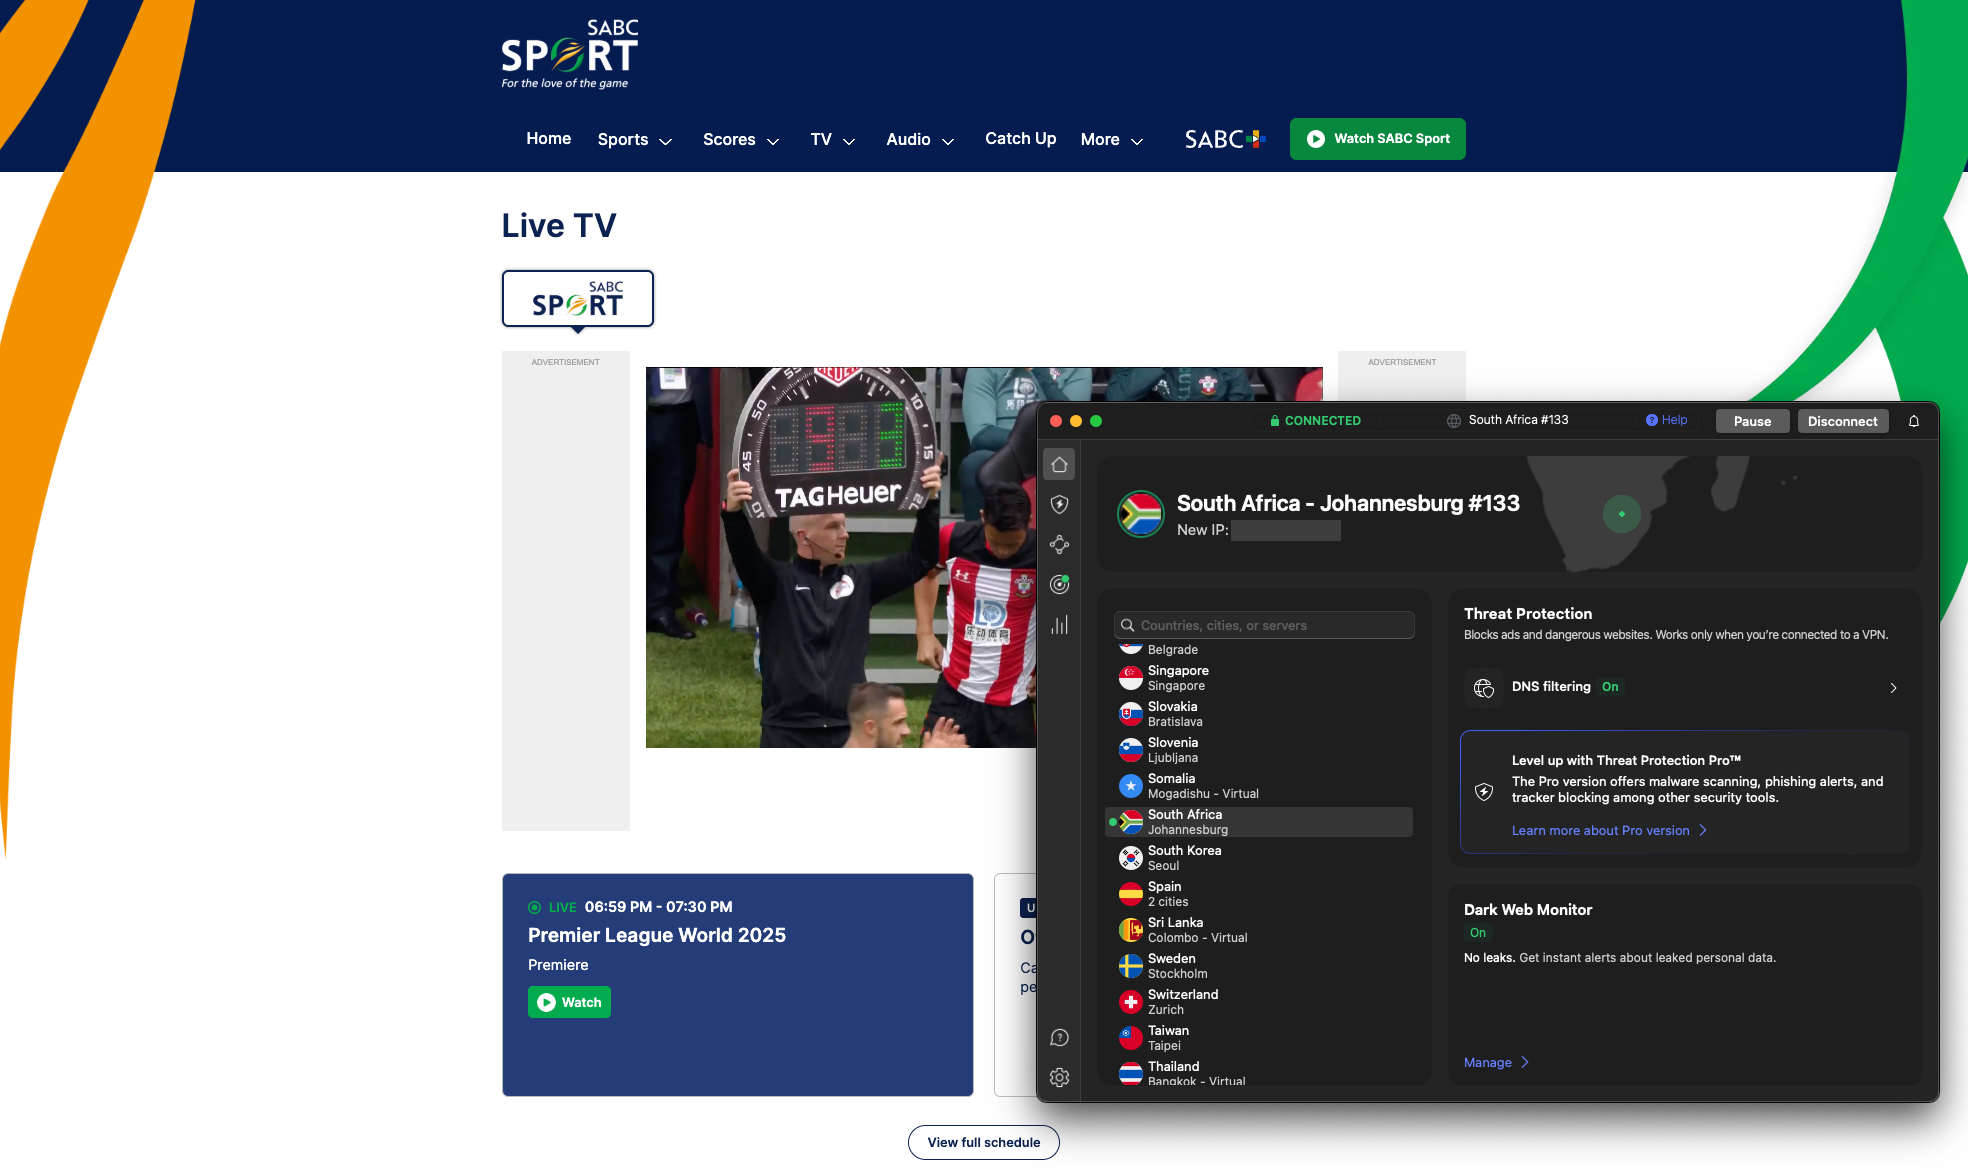Expand the More dropdown menu
The width and height of the screenshot is (1968, 1175).
click(1112, 140)
